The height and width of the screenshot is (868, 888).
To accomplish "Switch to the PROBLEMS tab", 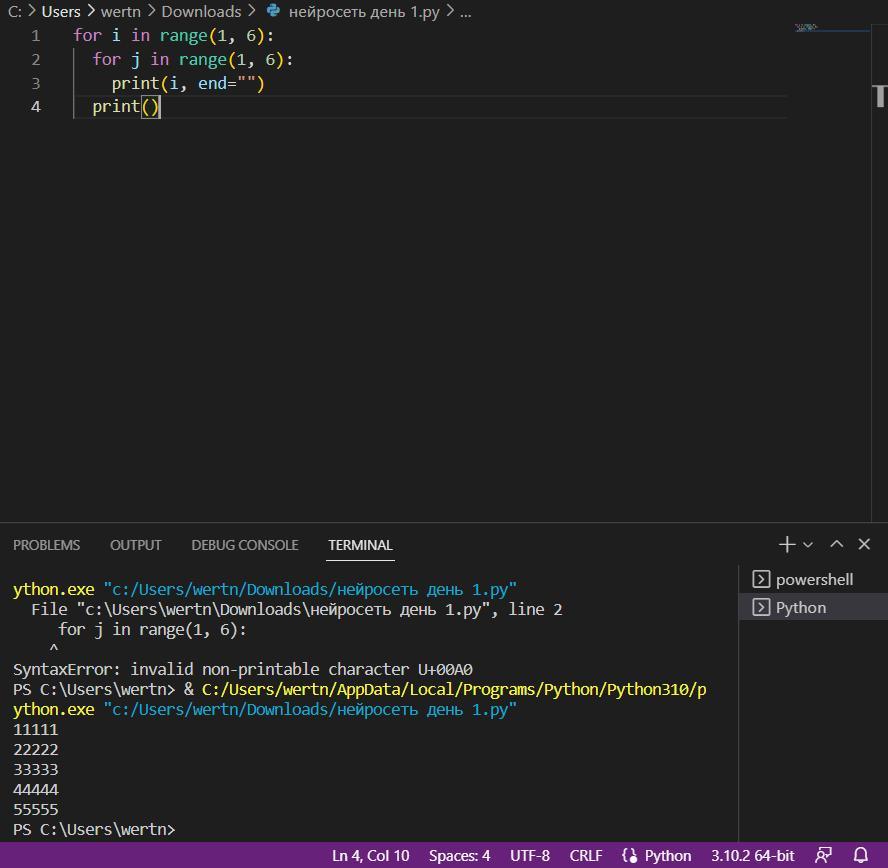I will coord(46,545).
